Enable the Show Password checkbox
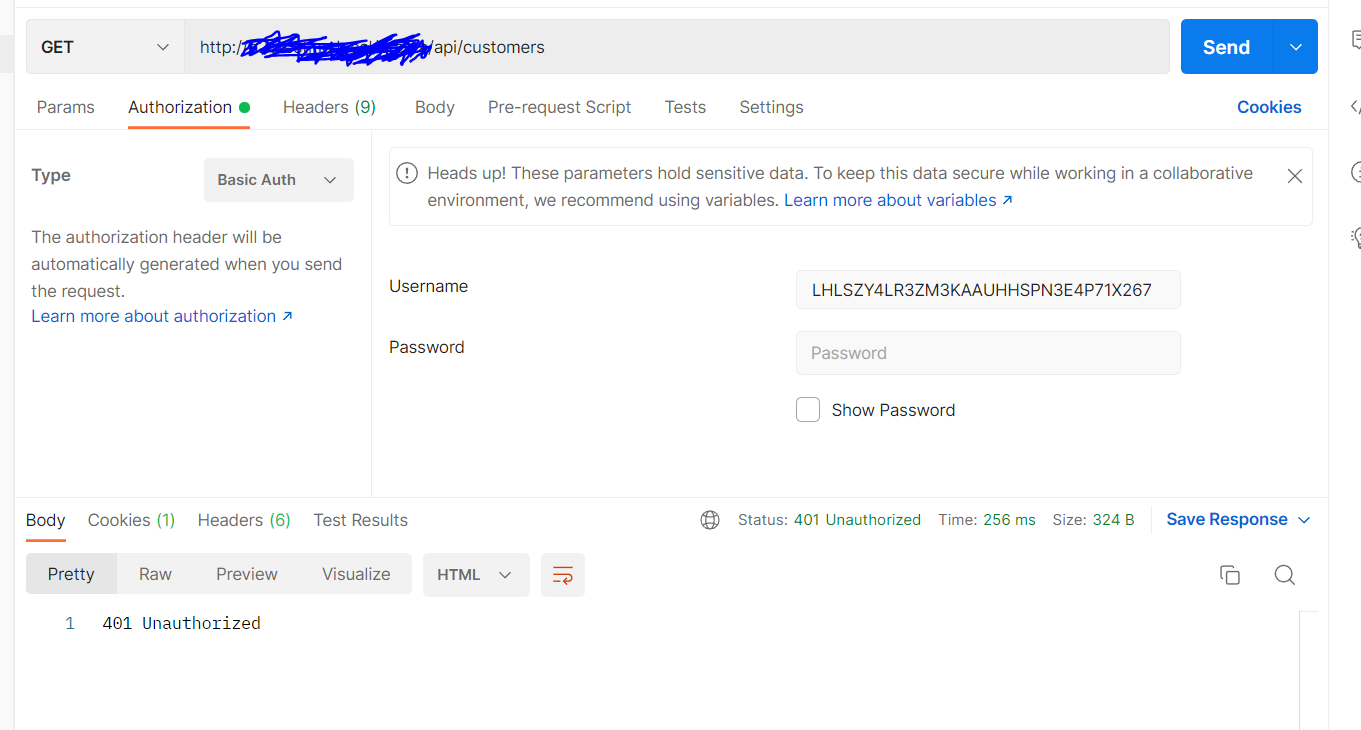 (808, 409)
